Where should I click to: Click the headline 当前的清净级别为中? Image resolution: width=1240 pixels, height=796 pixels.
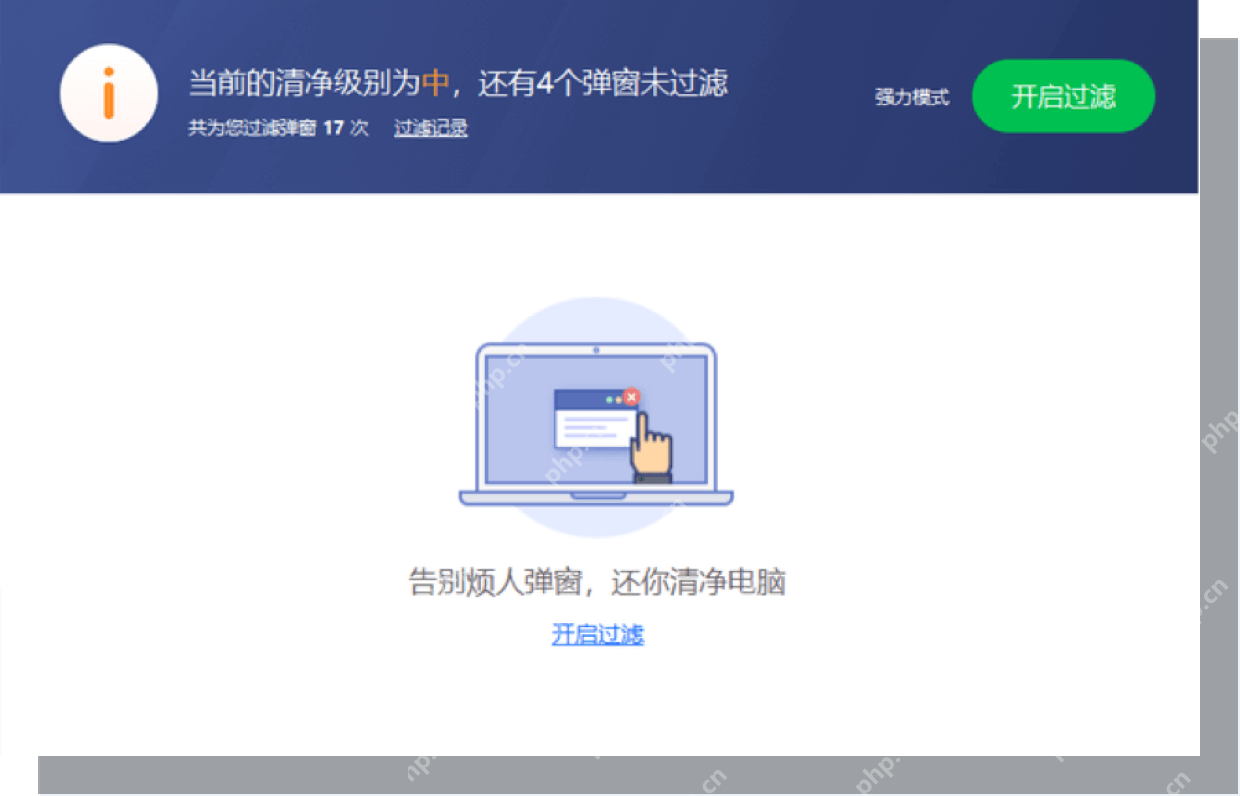319,83
